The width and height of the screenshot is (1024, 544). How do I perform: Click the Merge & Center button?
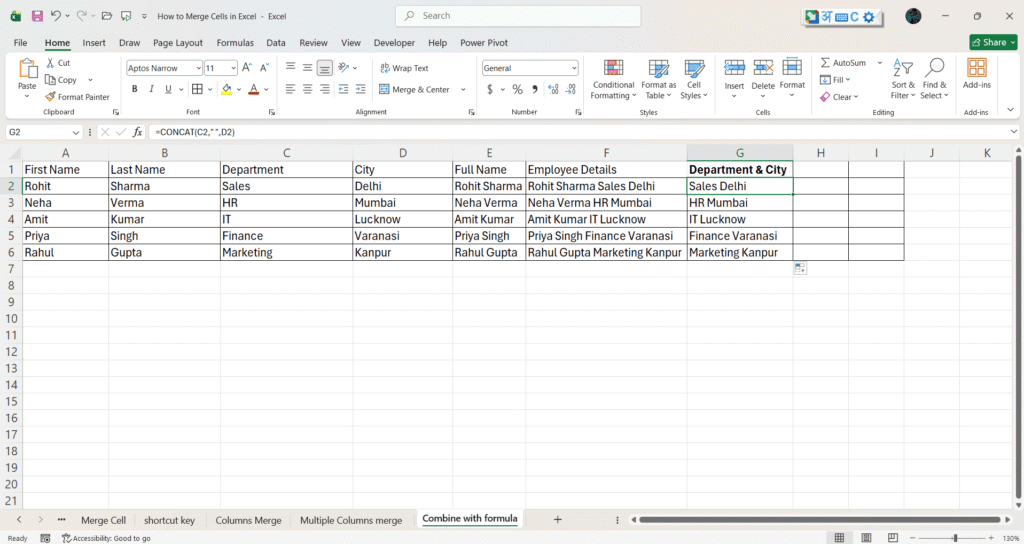tap(414, 89)
